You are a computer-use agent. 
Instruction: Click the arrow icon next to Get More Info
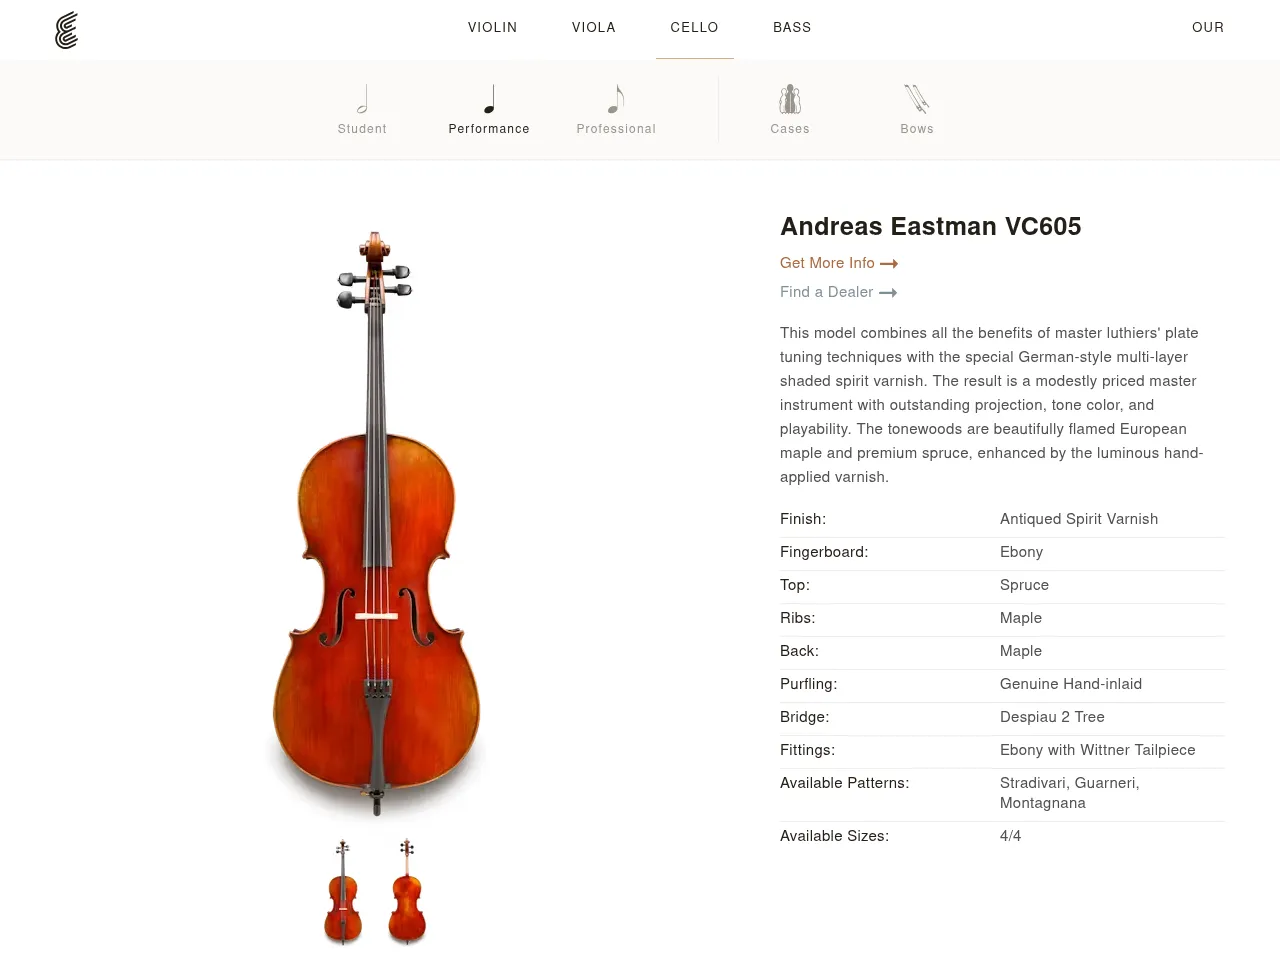[889, 263]
